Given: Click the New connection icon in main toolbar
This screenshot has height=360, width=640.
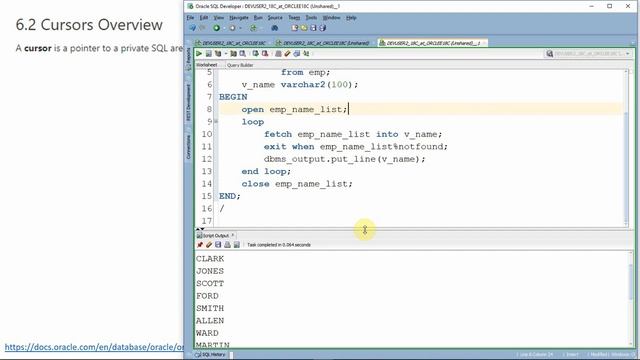Looking at the screenshot, I should pos(193,28).
